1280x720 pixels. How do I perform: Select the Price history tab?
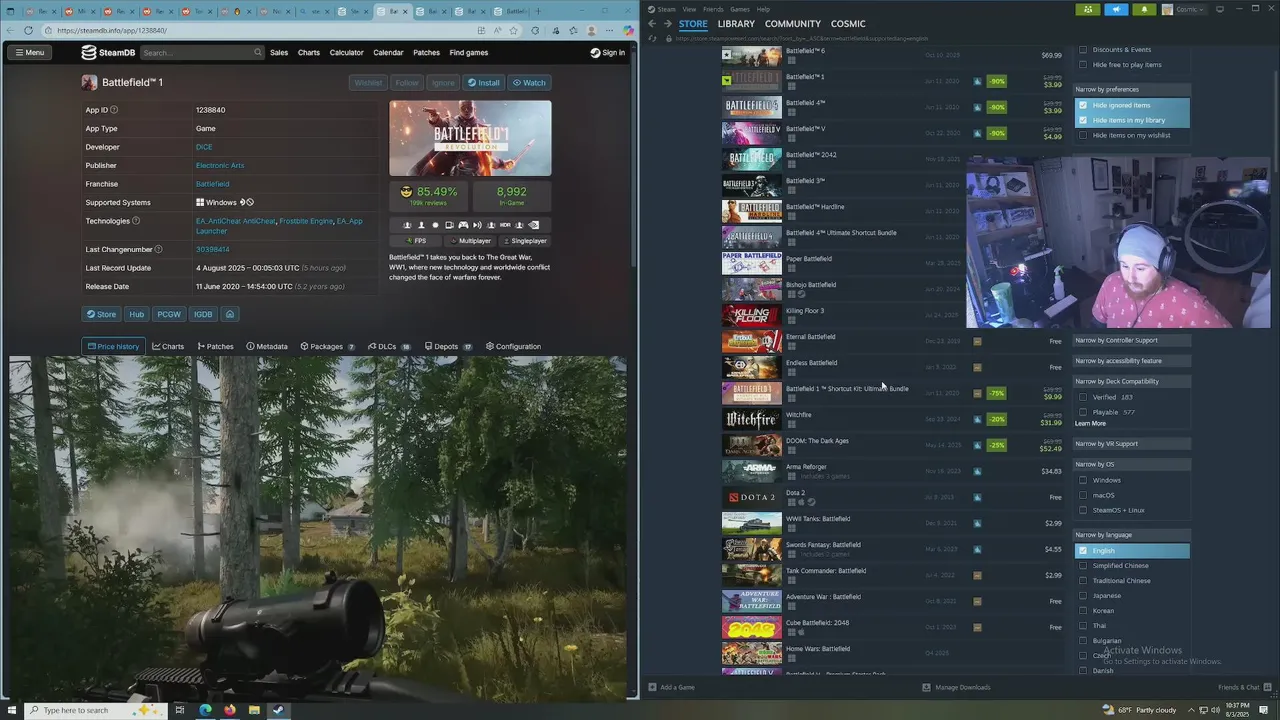(113, 346)
